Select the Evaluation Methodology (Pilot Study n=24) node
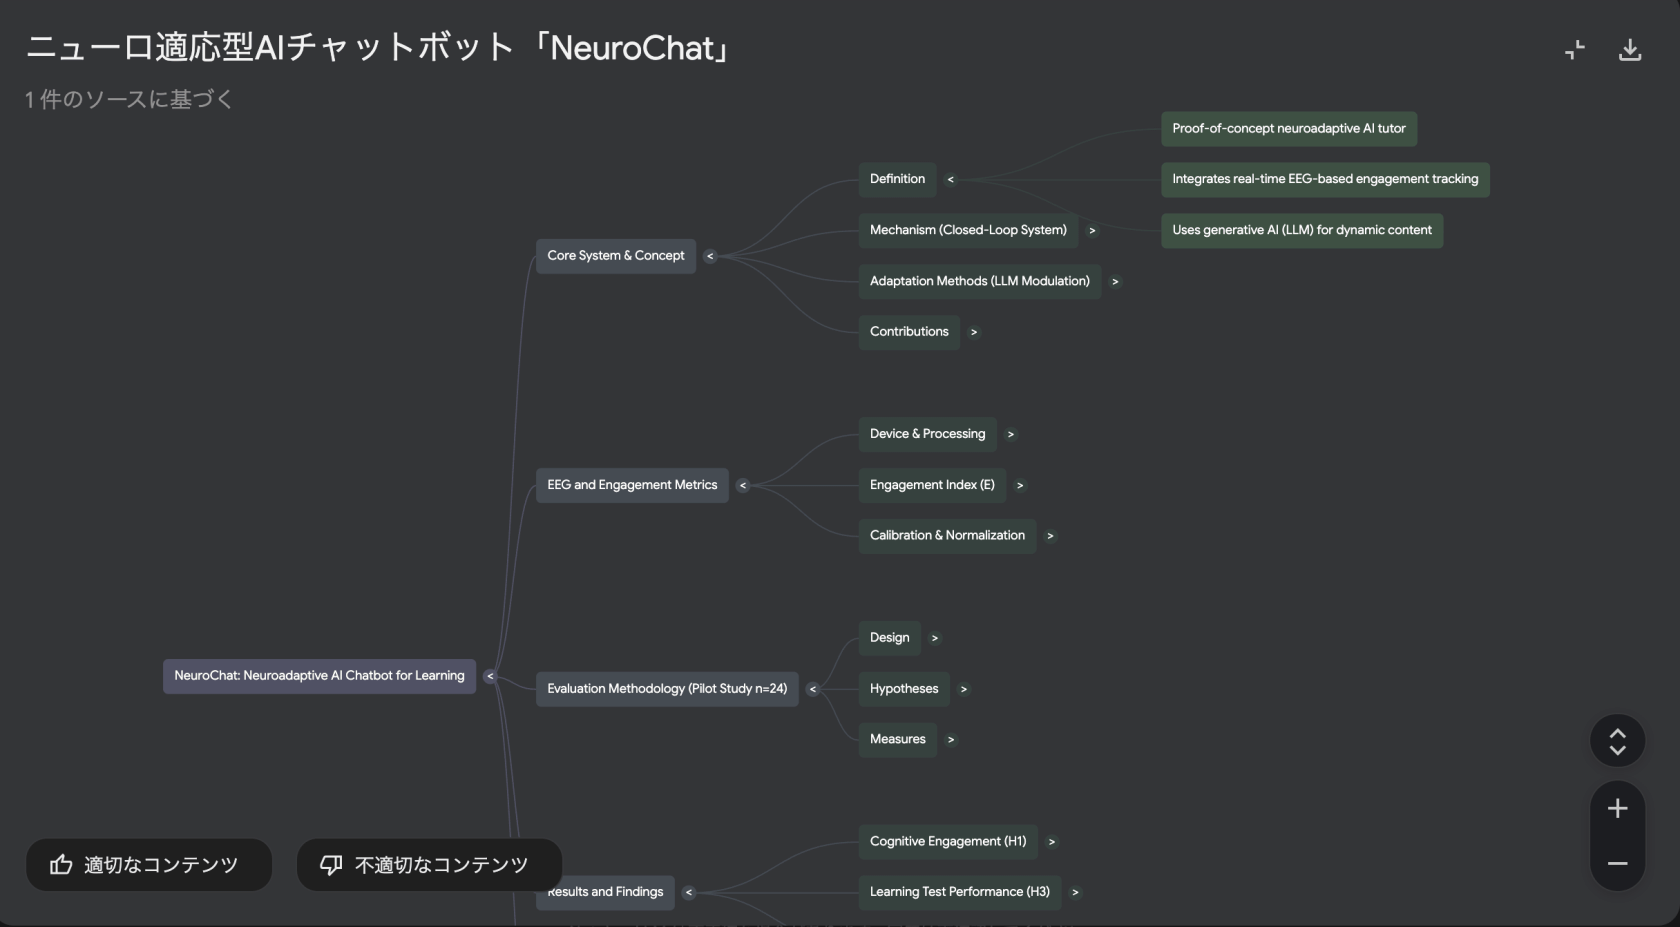 click(667, 689)
